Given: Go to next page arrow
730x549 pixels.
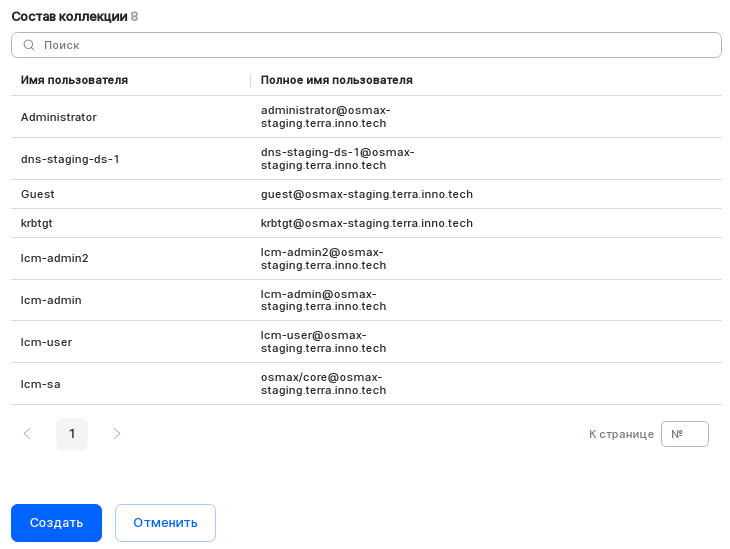Looking at the screenshot, I should pos(117,434).
